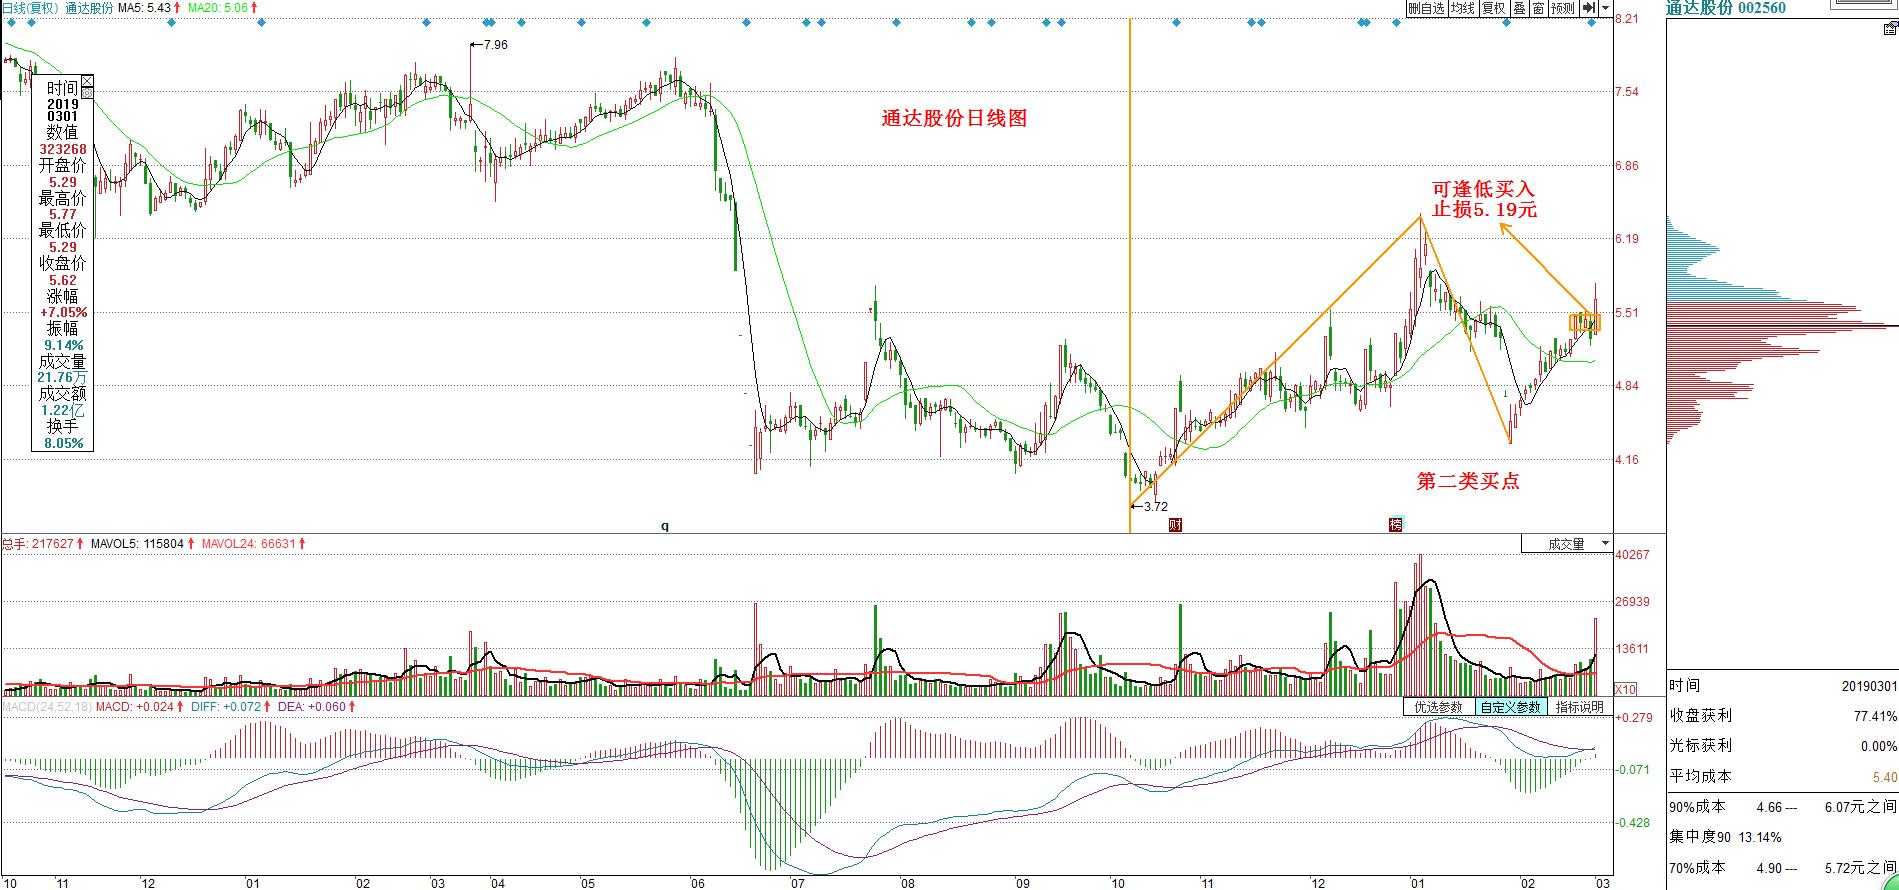
Task: Click 平均成本 5.40 row
Action: coord(1782,776)
